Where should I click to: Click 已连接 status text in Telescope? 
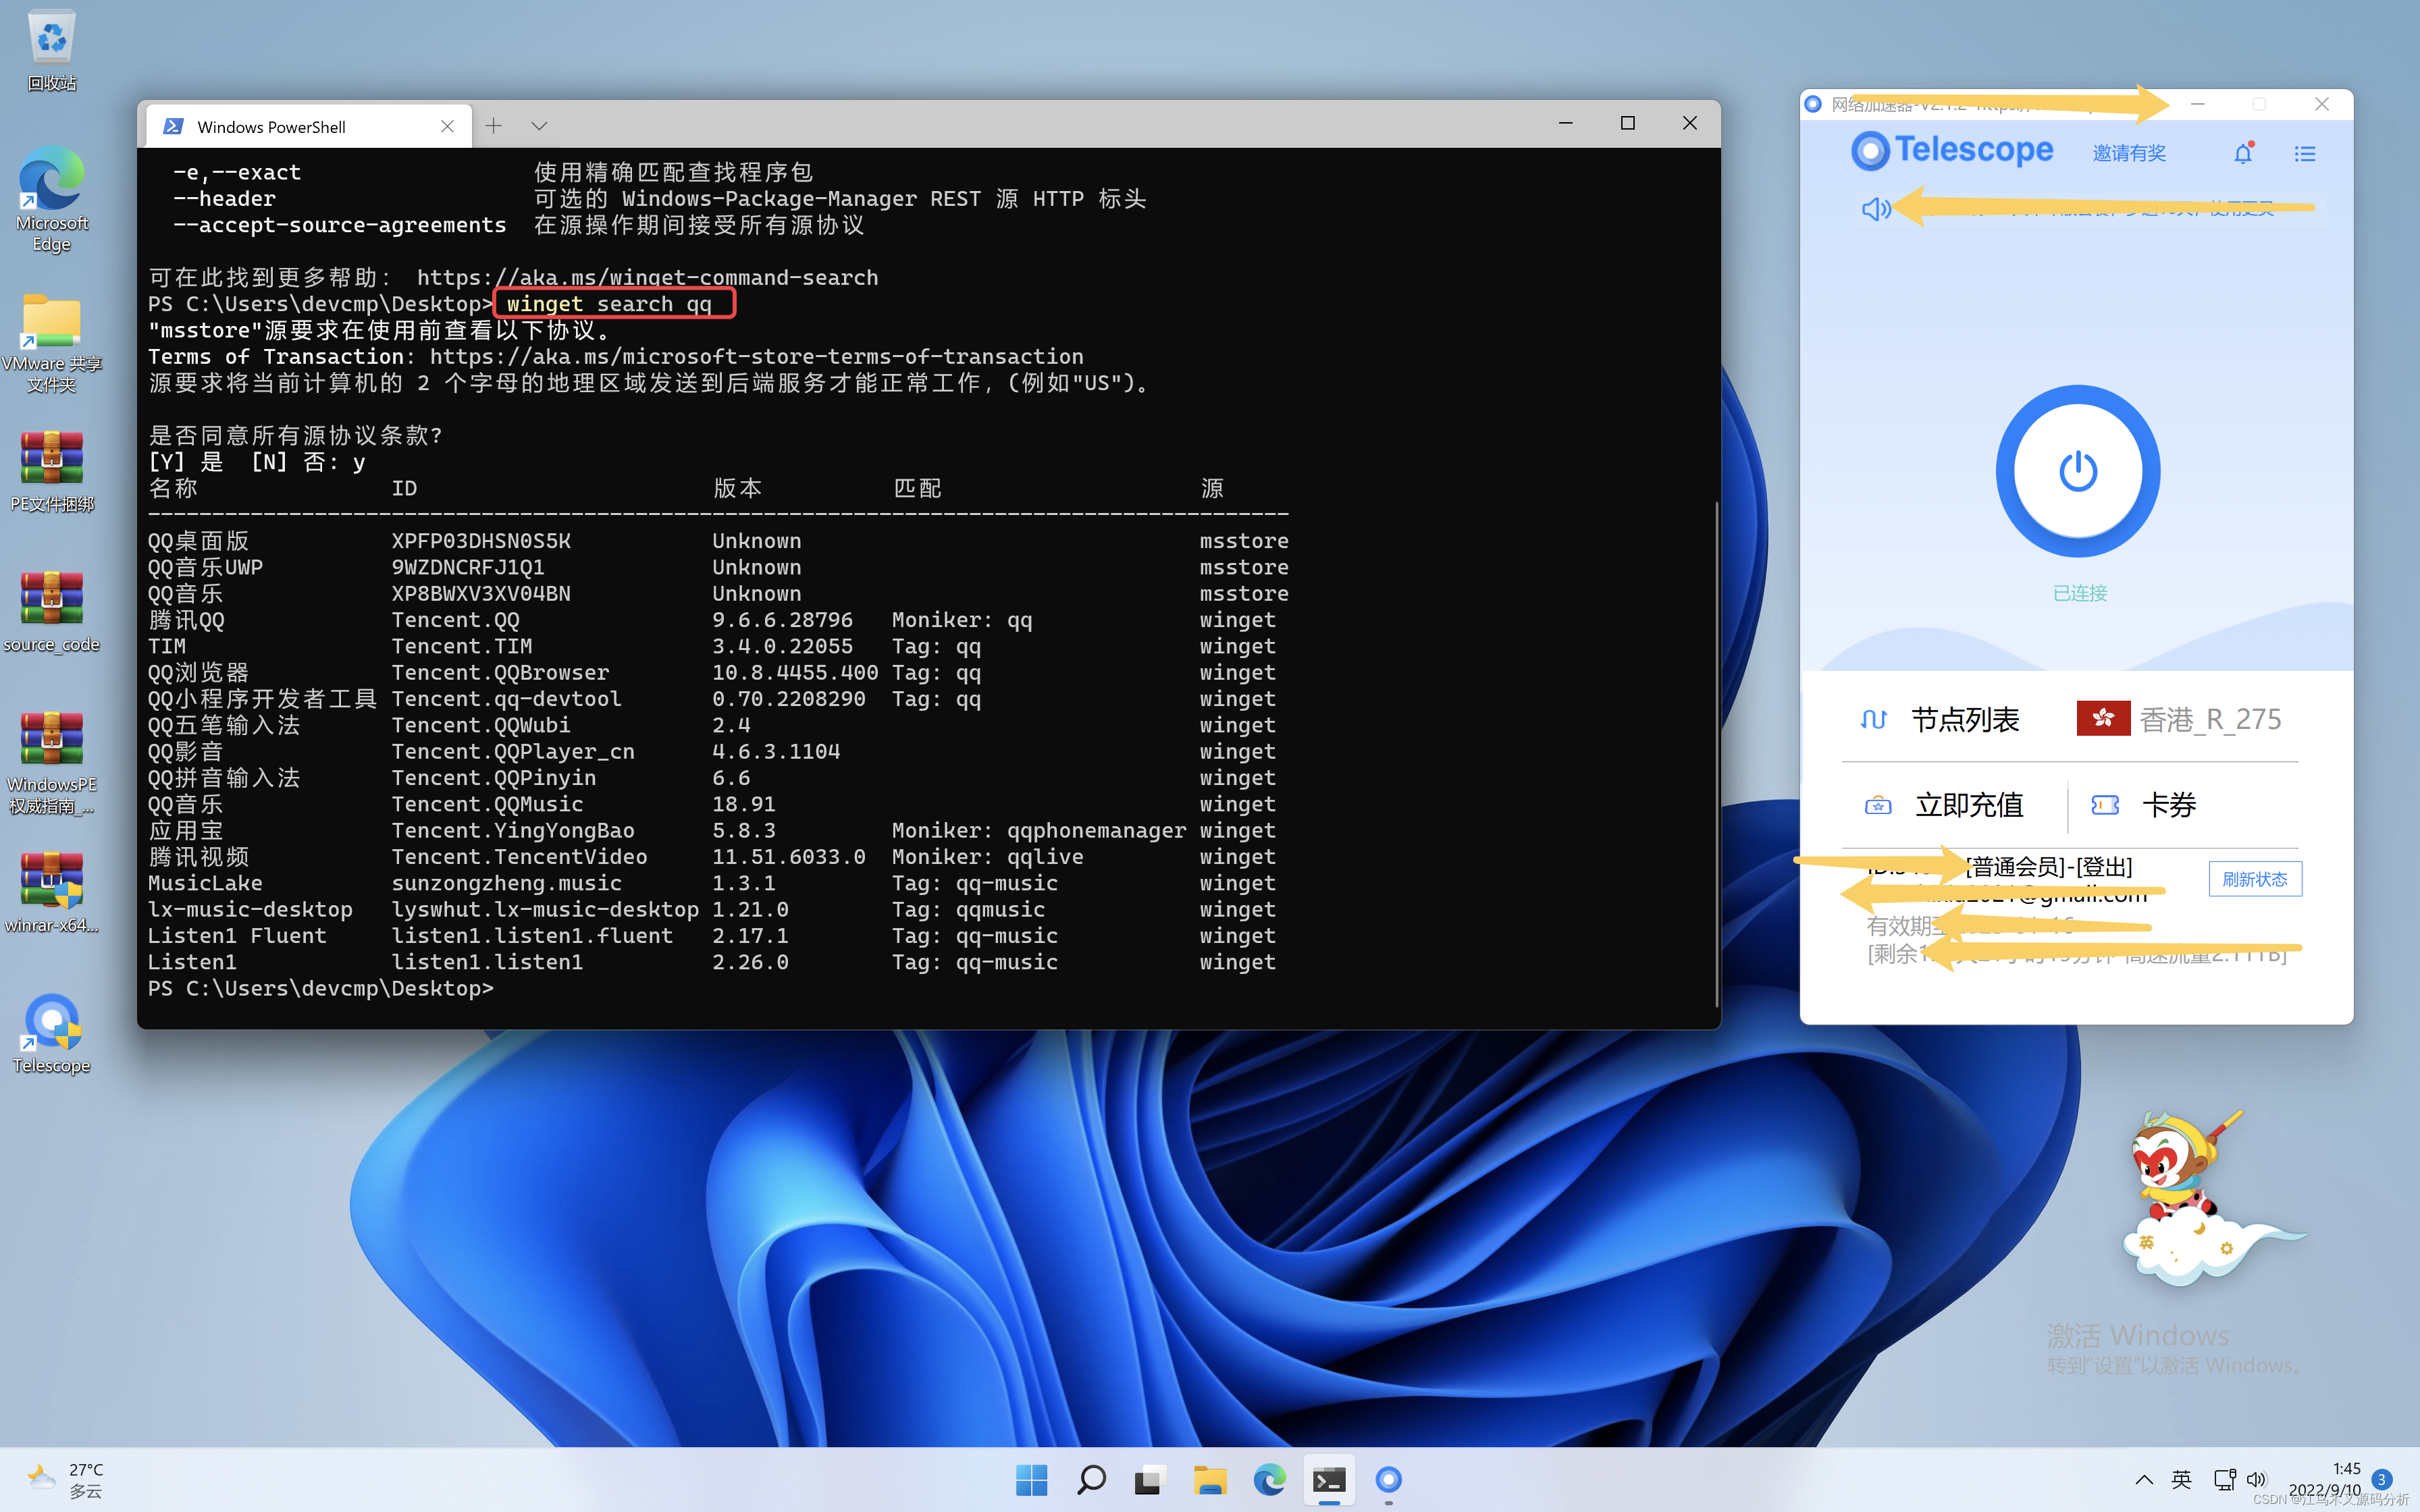pyautogui.click(x=2079, y=593)
